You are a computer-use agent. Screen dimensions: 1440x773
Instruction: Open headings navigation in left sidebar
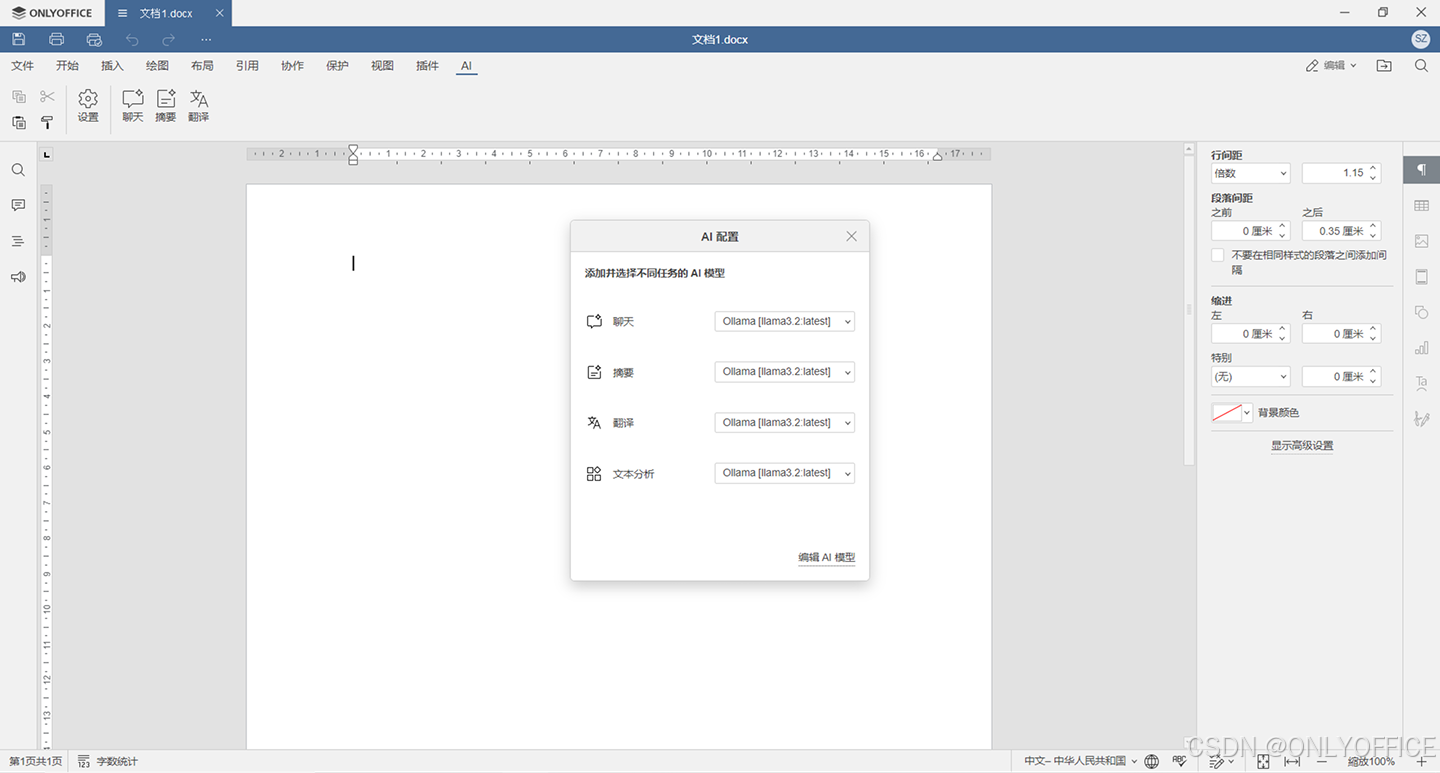point(18,241)
